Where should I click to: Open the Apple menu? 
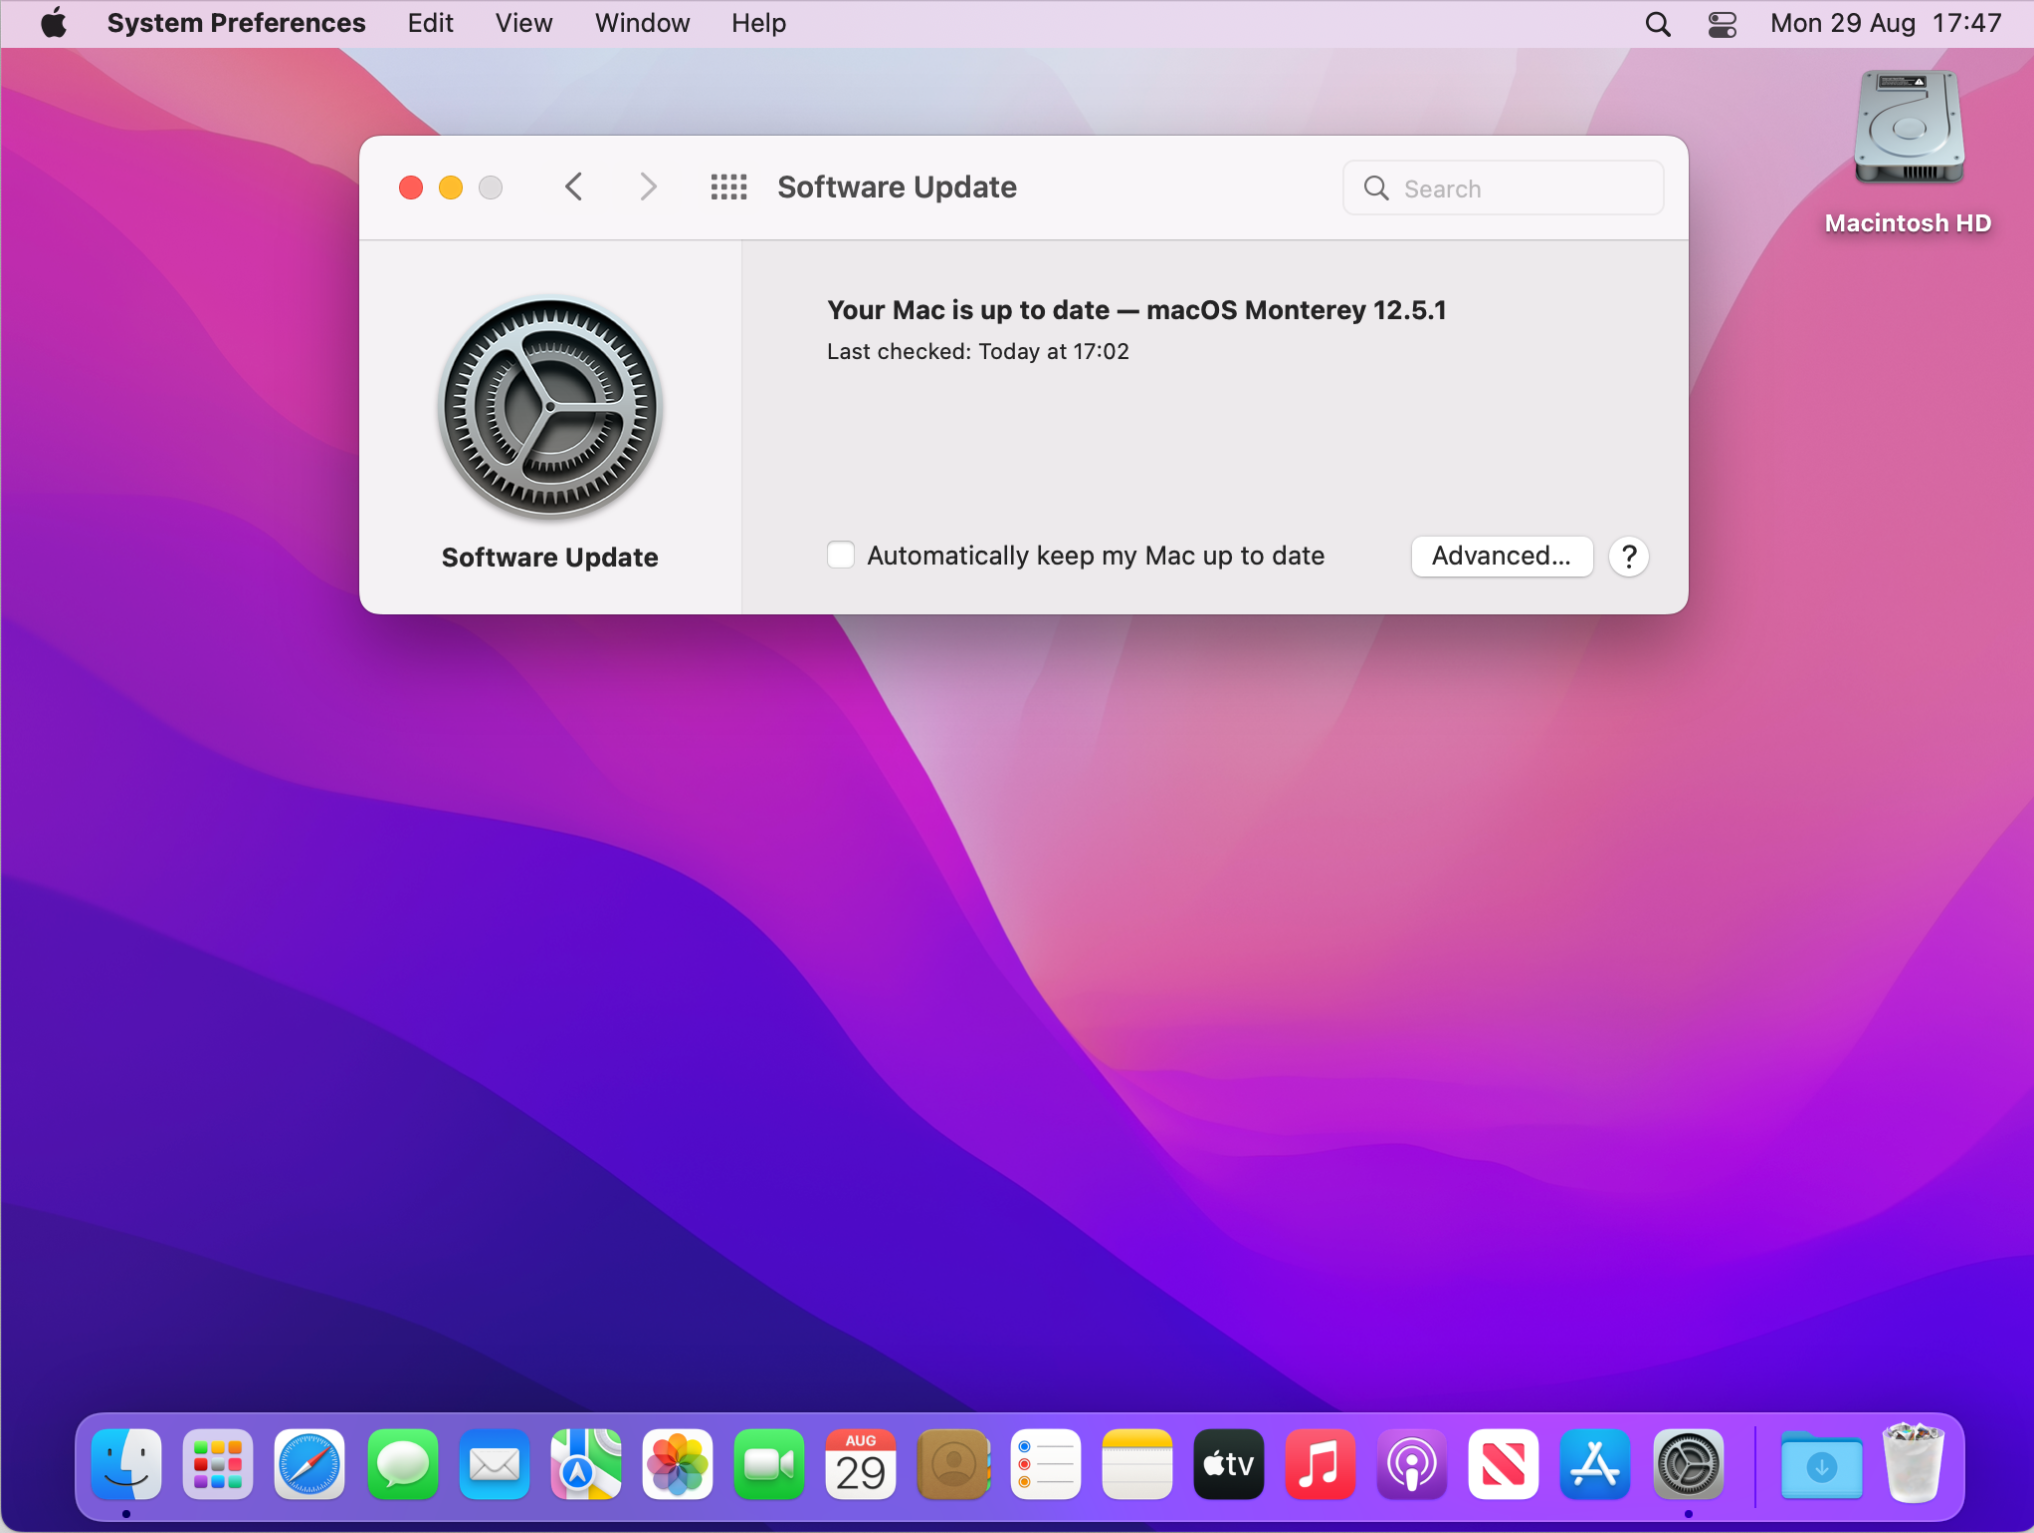pos(54,23)
